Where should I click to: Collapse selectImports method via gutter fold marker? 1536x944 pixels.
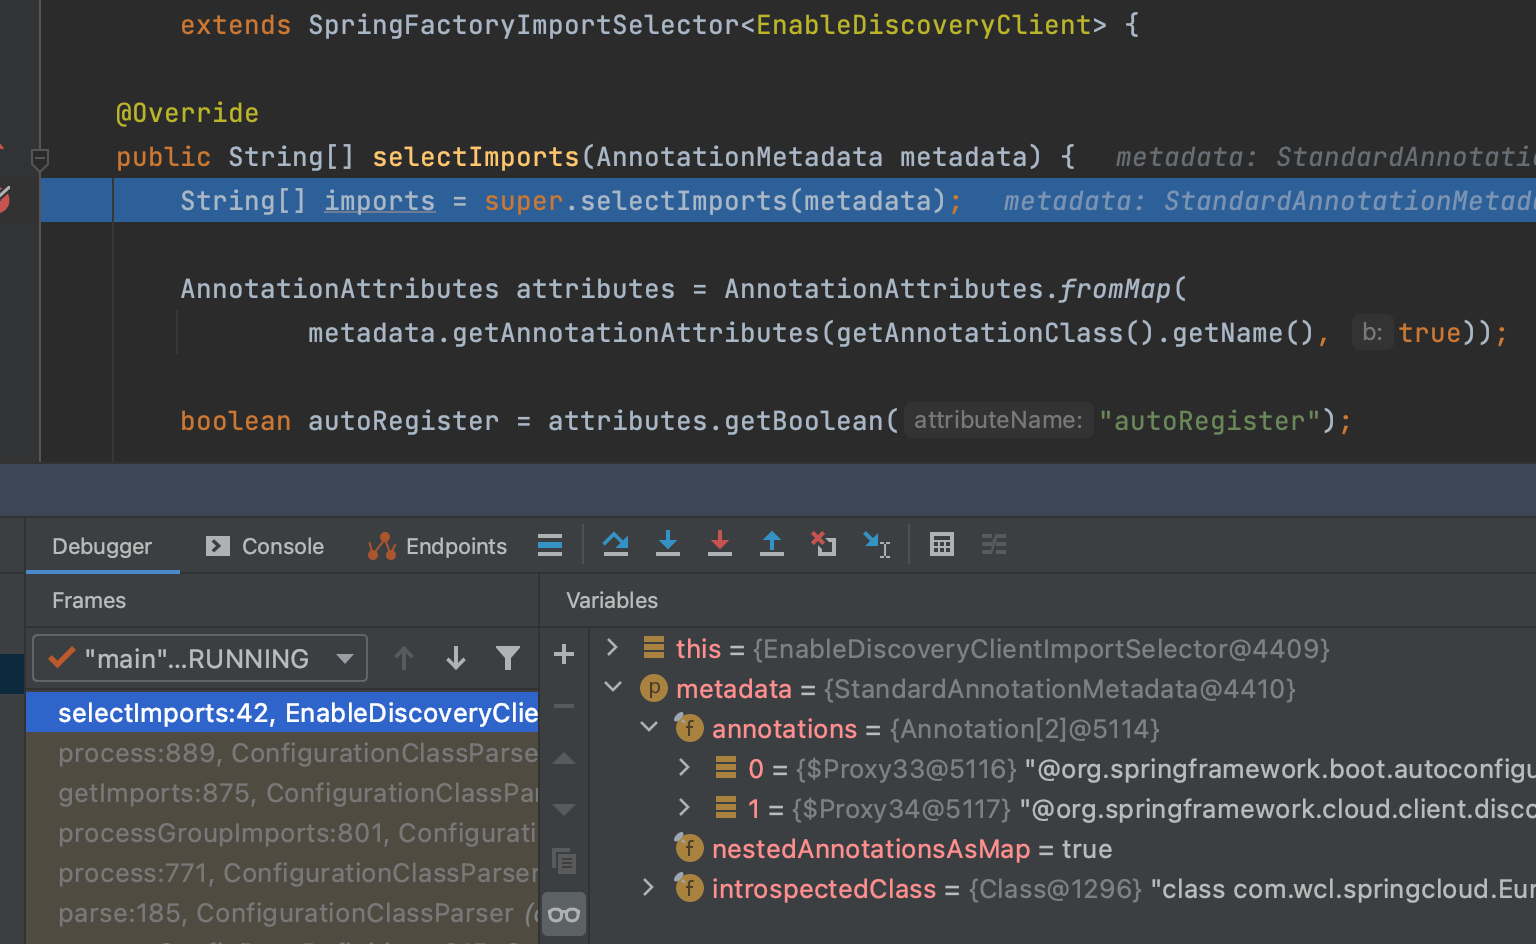40,158
